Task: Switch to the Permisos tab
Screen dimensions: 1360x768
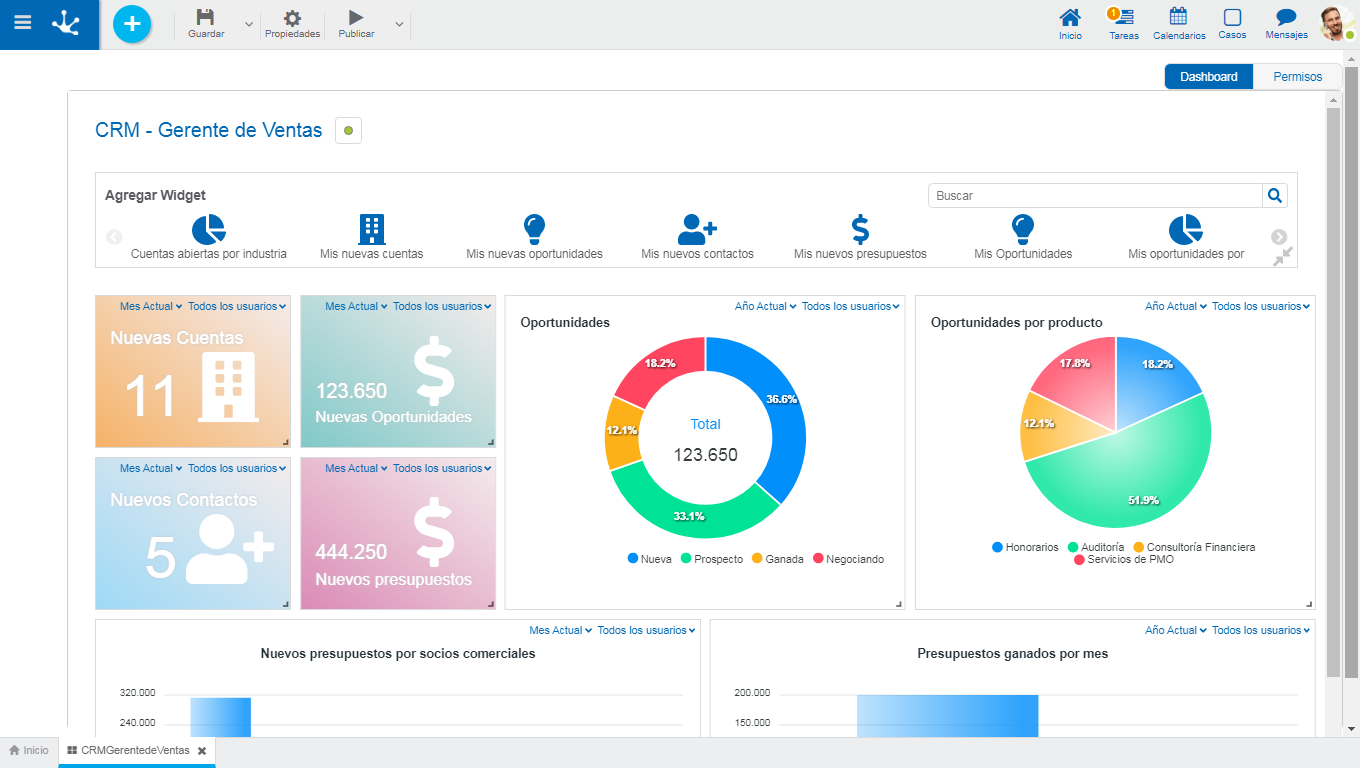Action: (1297, 77)
